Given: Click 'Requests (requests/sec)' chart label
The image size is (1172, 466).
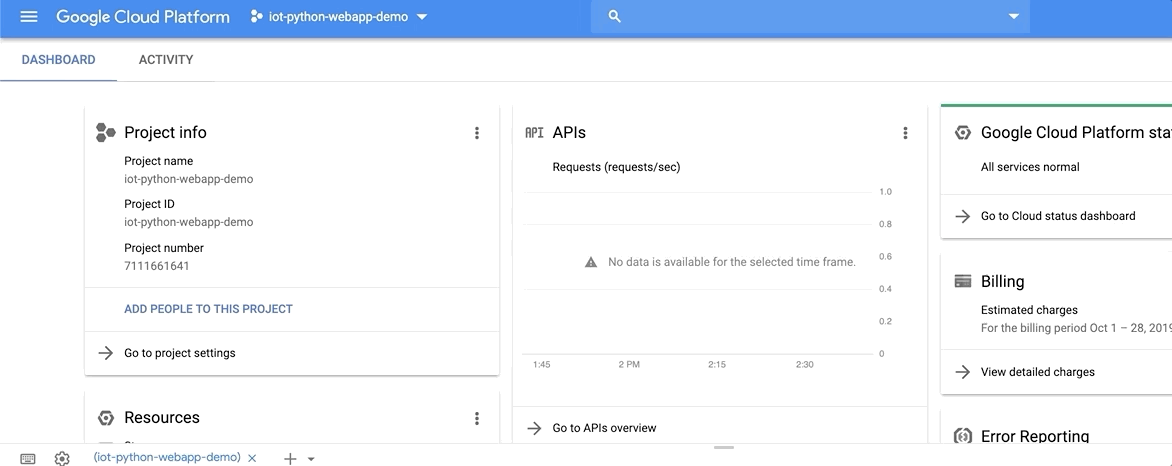Looking at the screenshot, I should pos(616,167).
